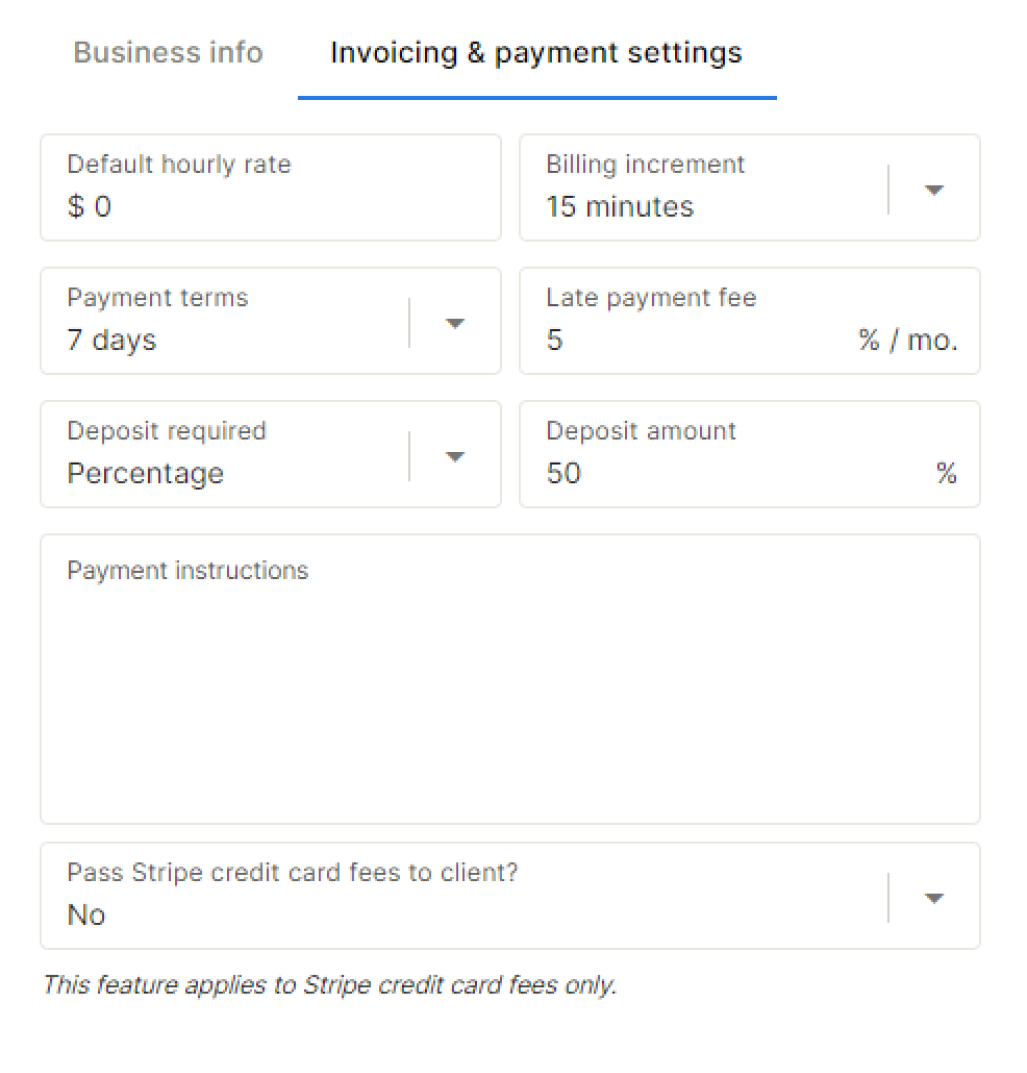The image size is (1027, 1073).
Task: Click the Deposit amount field
Action: click(x=750, y=454)
